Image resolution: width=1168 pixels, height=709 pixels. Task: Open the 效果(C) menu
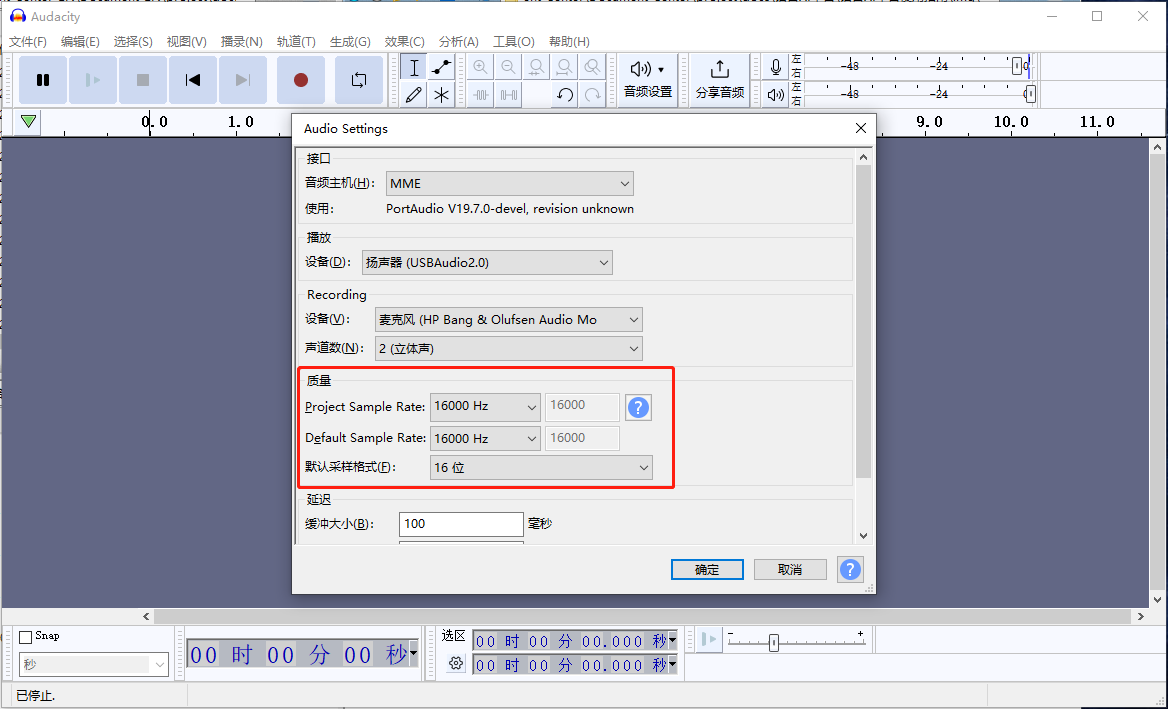click(404, 42)
